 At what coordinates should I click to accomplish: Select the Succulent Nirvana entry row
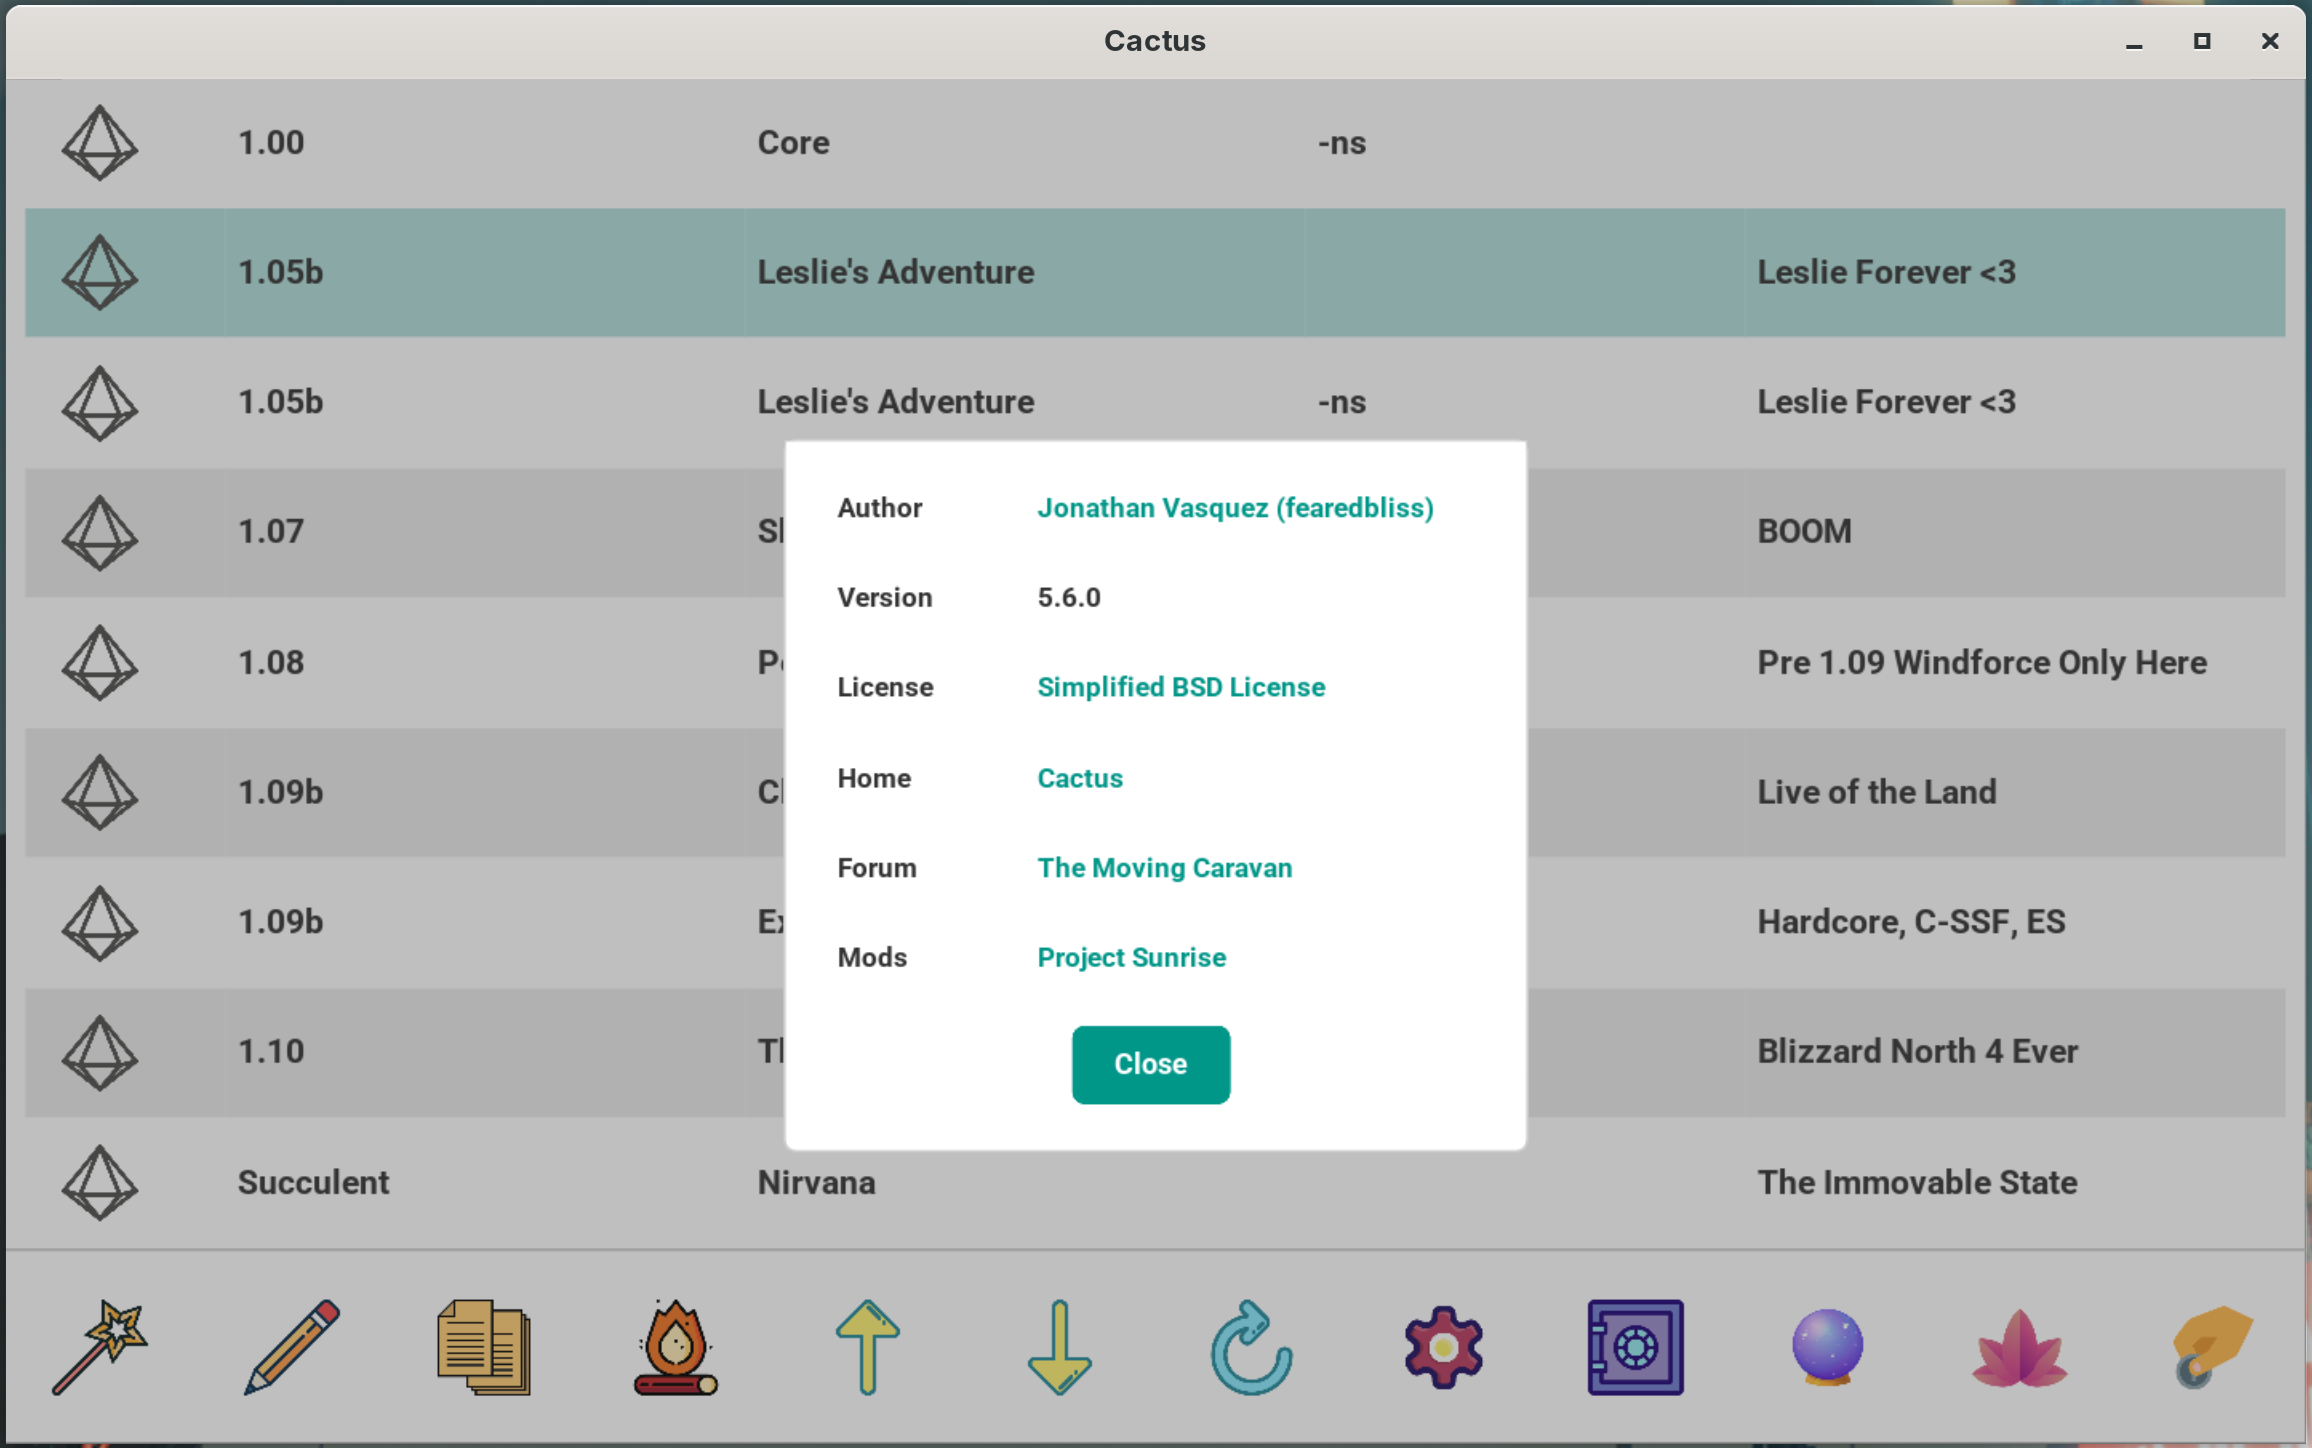click(x=1155, y=1183)
